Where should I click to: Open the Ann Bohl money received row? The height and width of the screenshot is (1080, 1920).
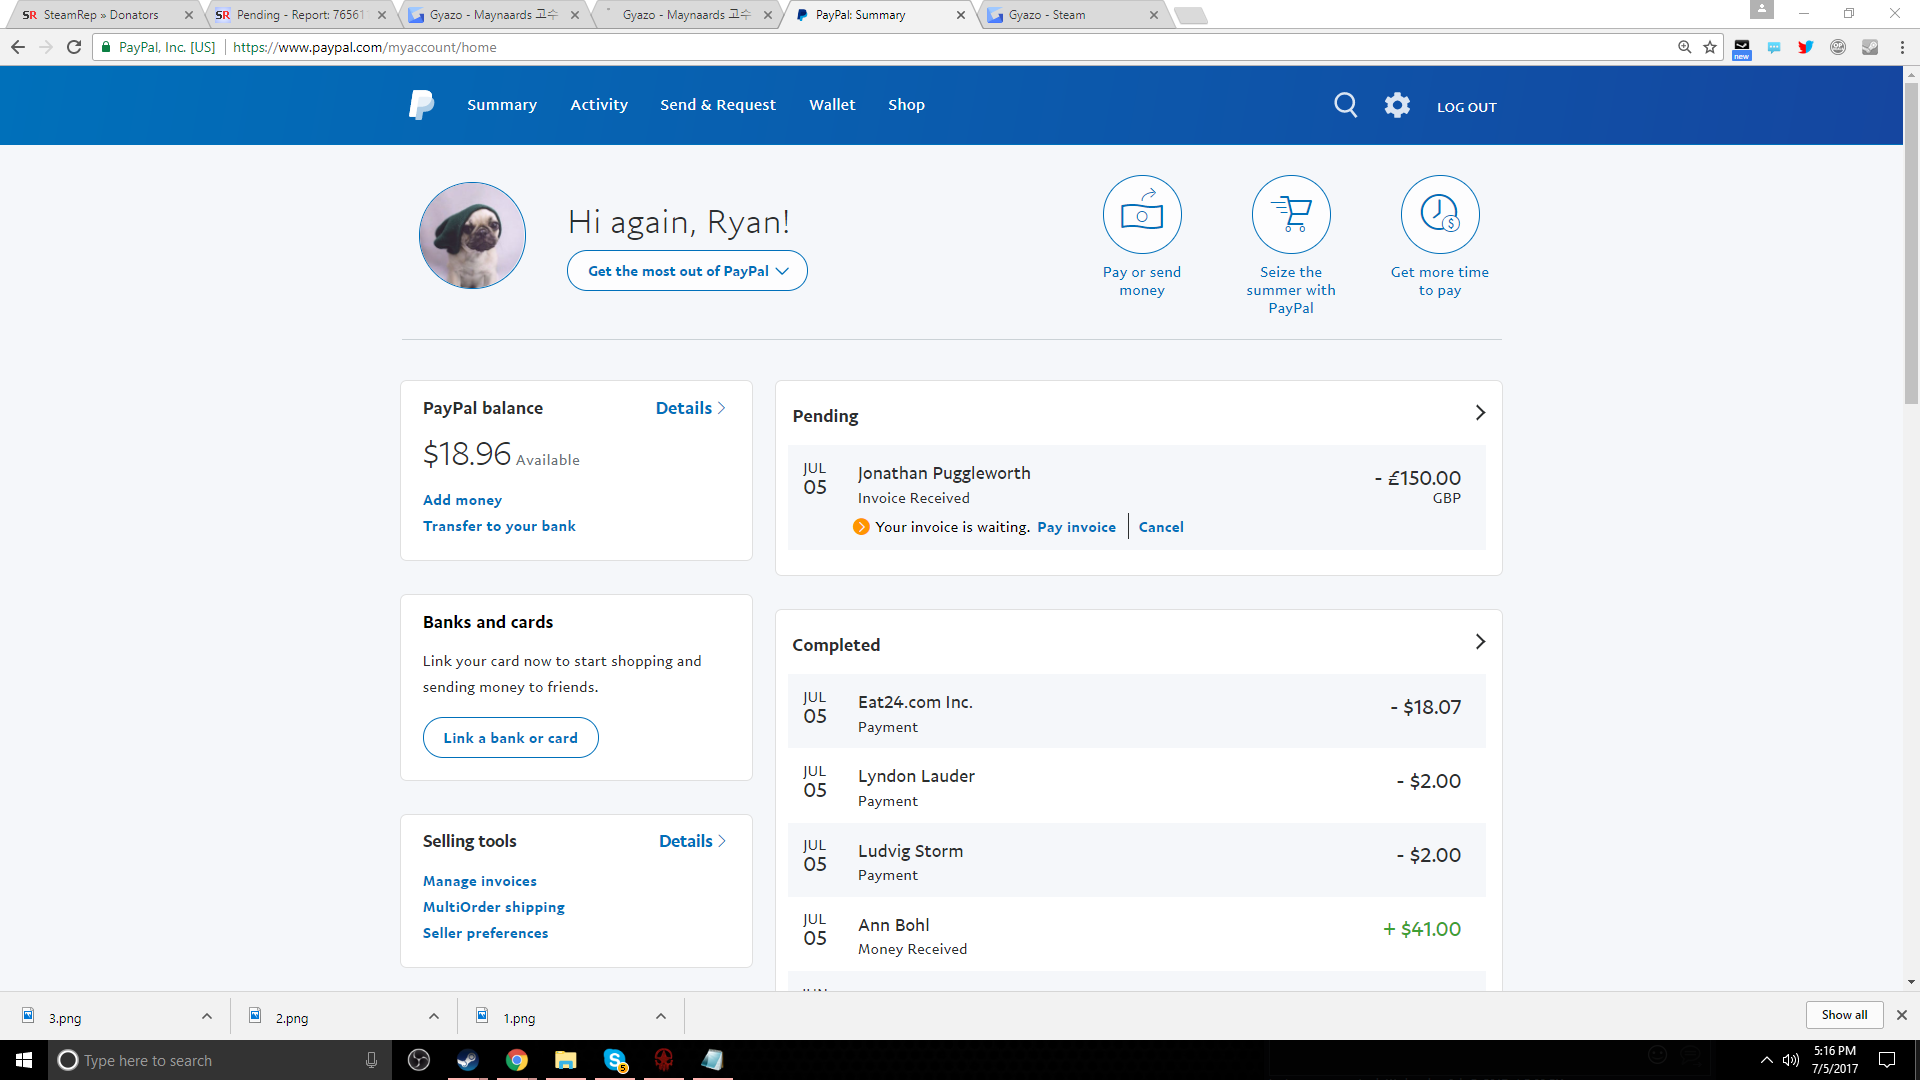click(x=1136, y=934)
